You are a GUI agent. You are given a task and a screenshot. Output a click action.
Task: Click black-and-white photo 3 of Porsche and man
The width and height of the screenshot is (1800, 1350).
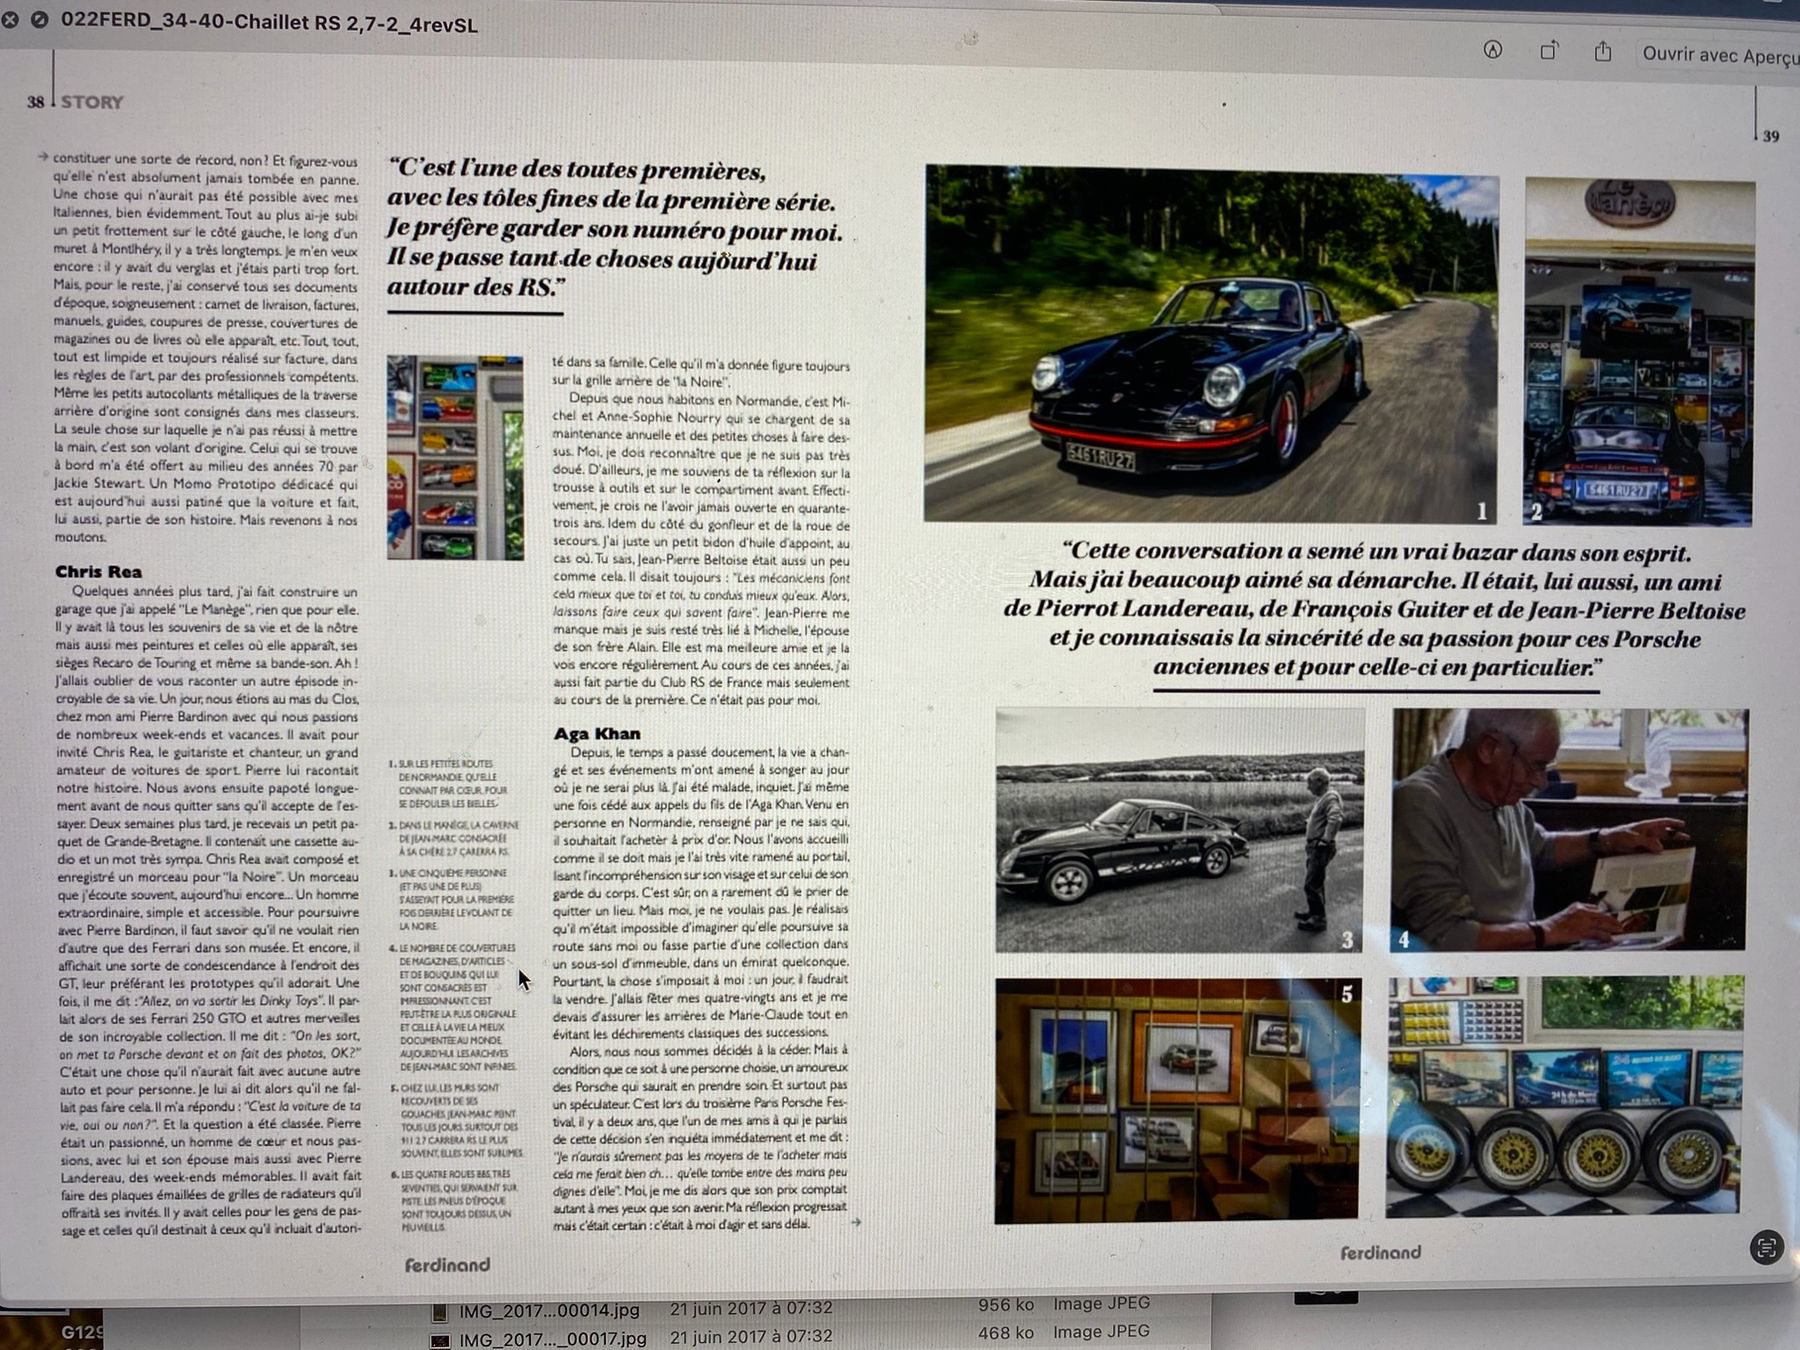[x=1179, y=830]
